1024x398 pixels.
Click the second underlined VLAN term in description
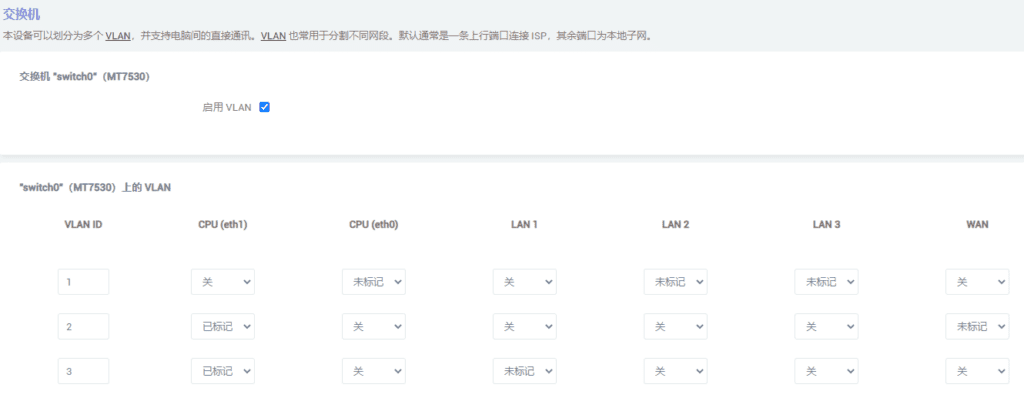coord(273,35)
